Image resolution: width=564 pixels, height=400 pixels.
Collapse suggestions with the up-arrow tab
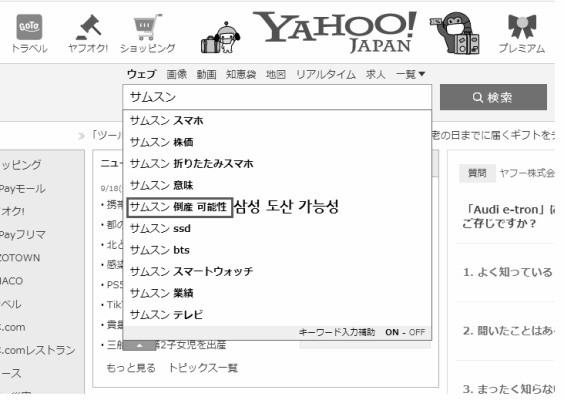(140, 346)
